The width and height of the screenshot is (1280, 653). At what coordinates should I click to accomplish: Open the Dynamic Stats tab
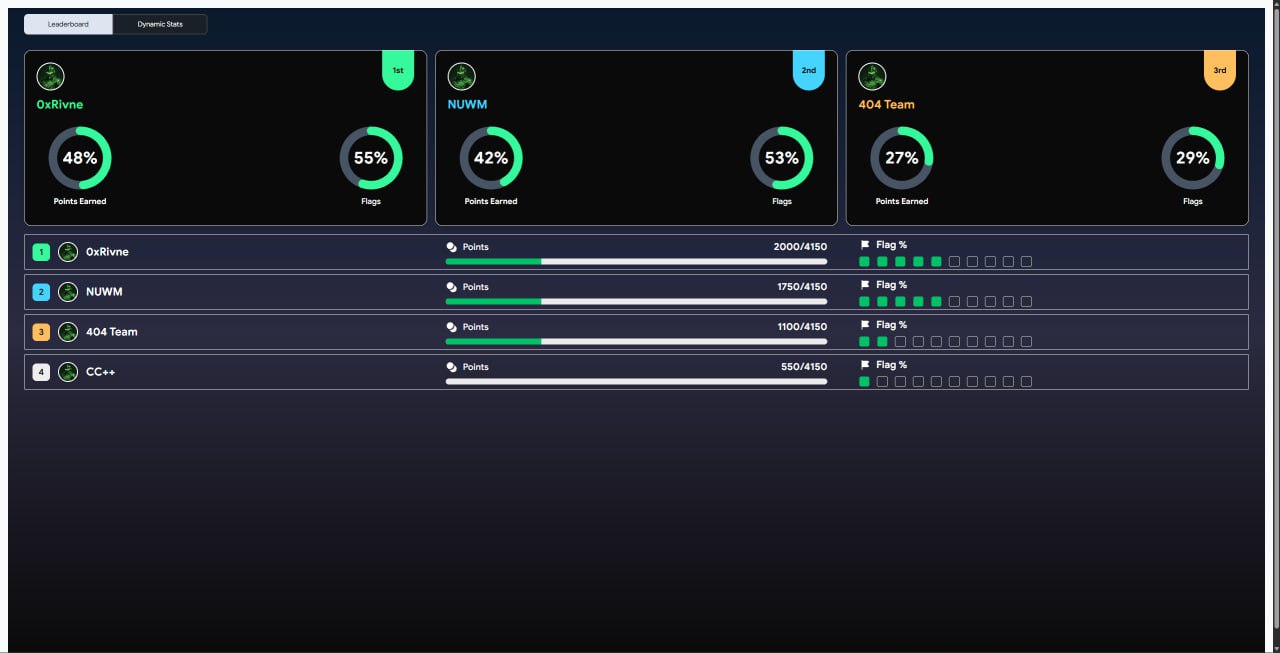[160, 24]
